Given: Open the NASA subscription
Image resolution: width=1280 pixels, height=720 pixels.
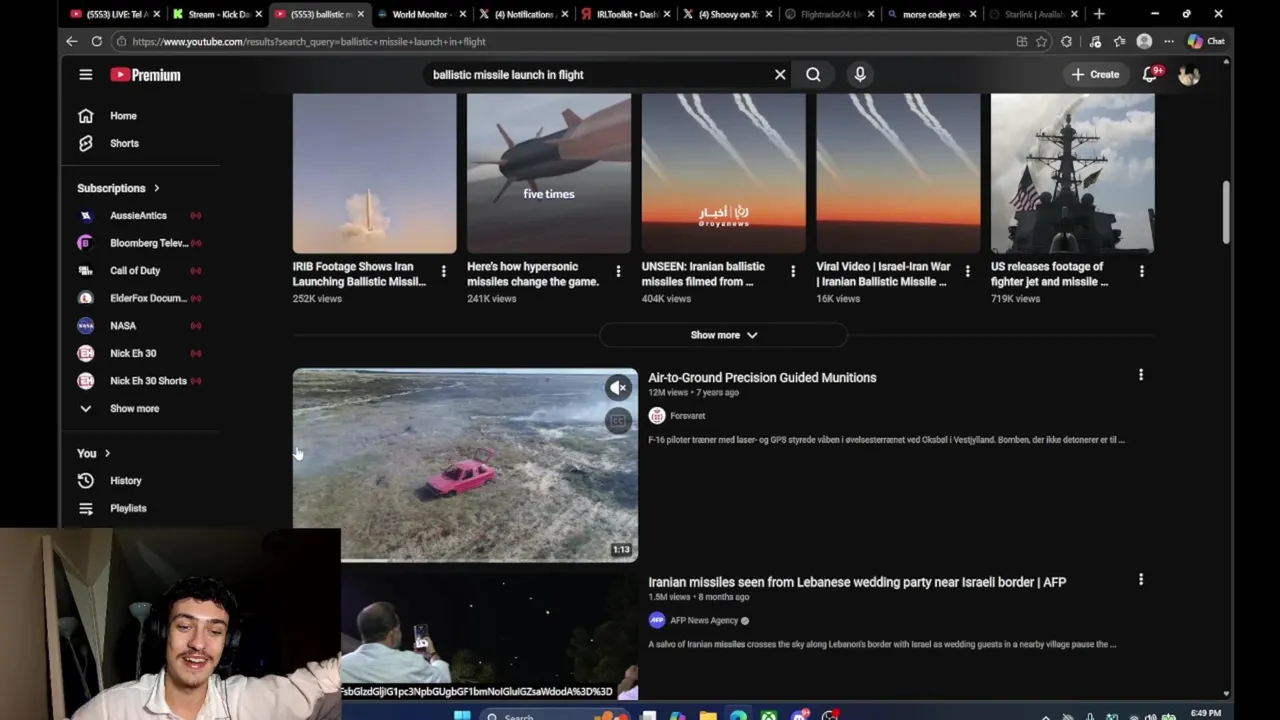Looking at the screenshot, I should click(x=140, y=326).
